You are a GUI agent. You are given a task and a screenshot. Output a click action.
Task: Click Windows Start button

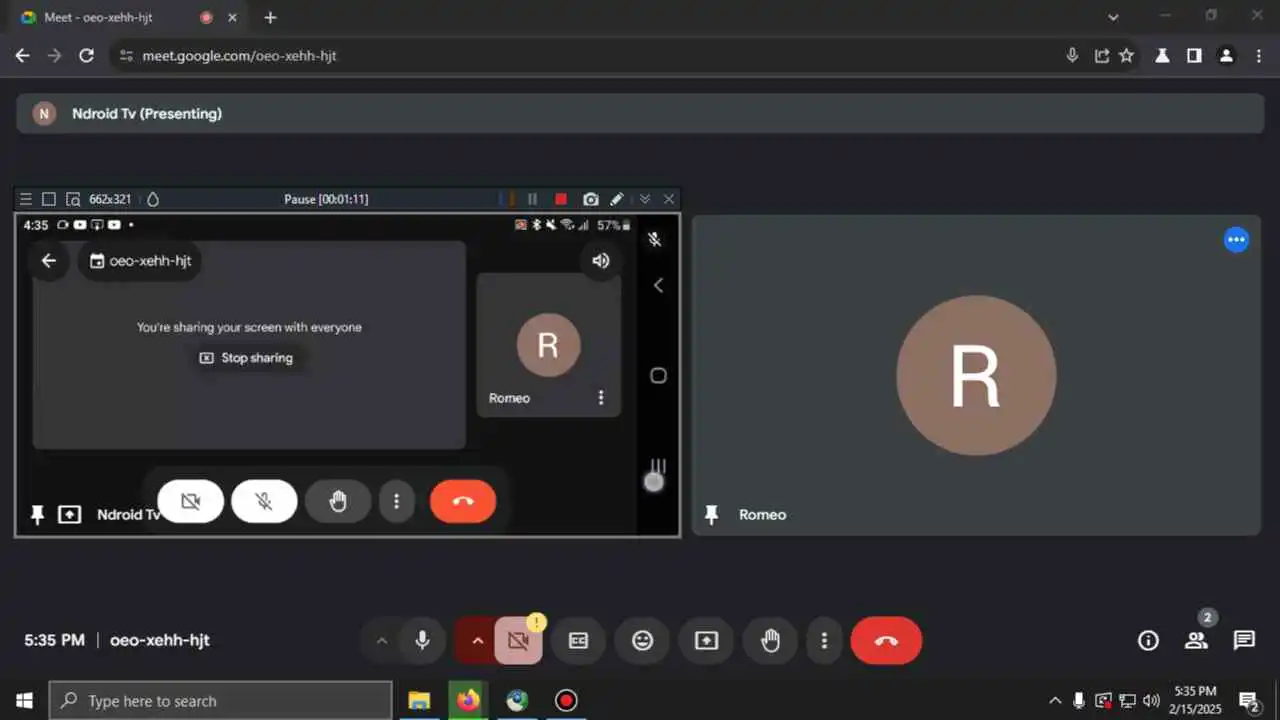coord(24,701)
